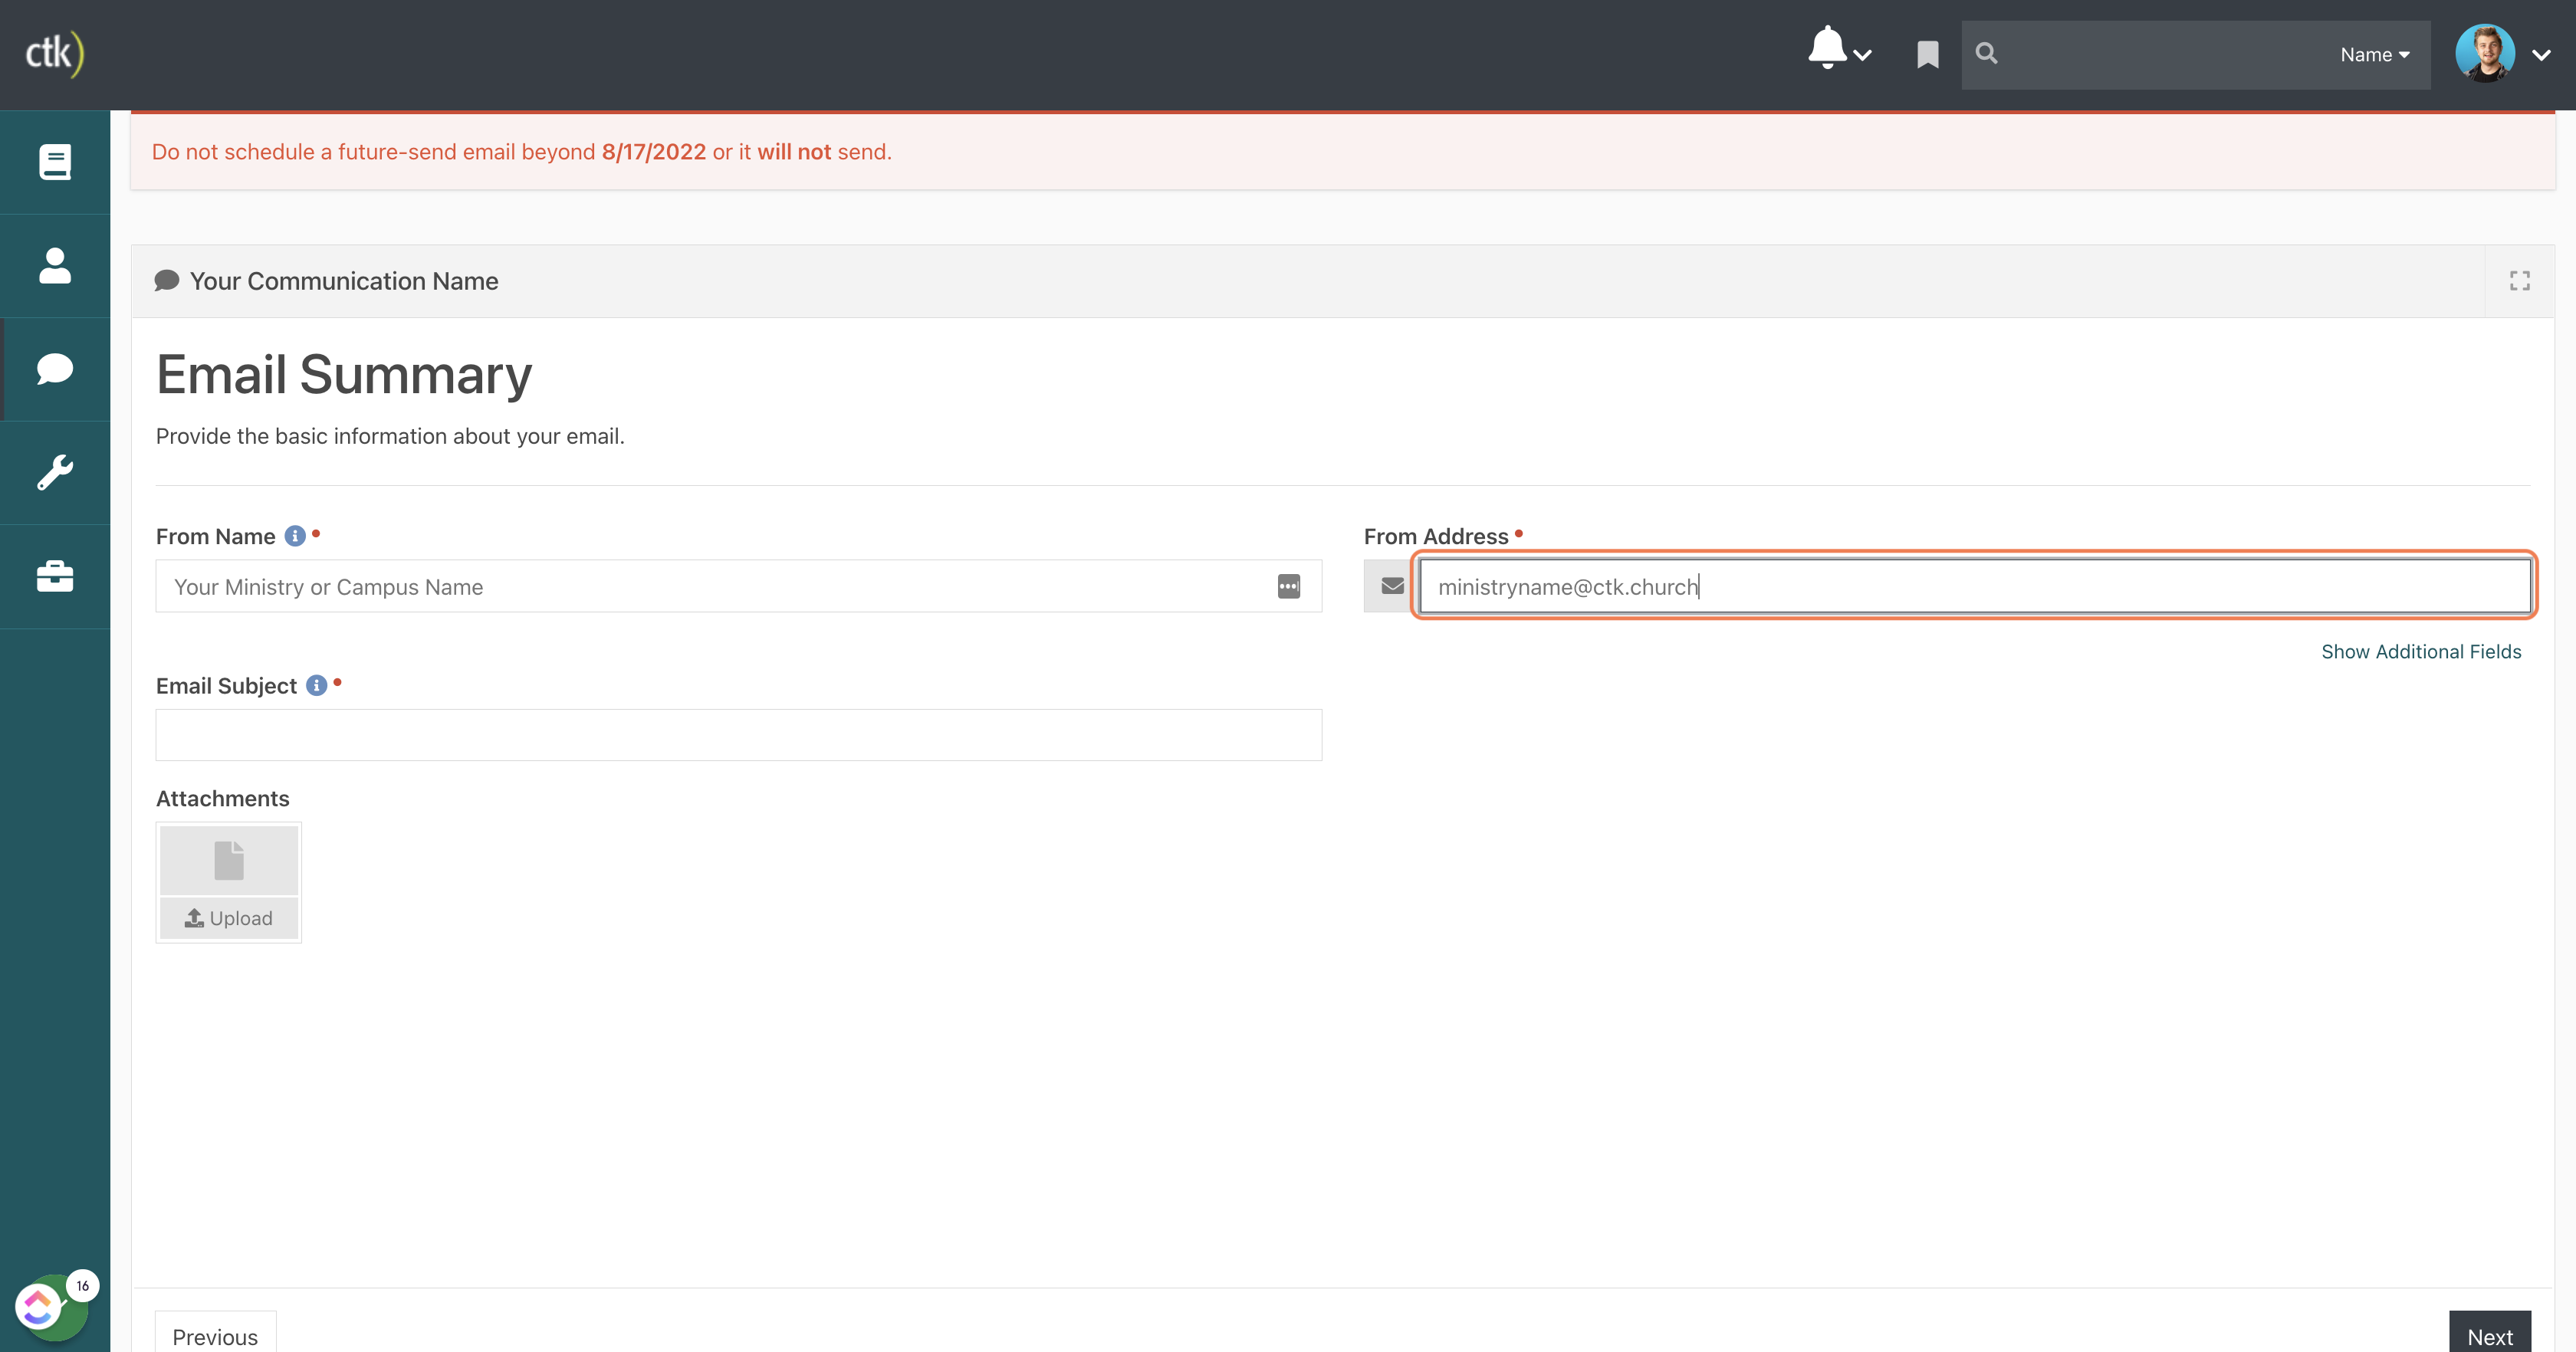Screen dimensions: 2576x1352
Task: Click the From Name info icon
Action: (295, 536)
